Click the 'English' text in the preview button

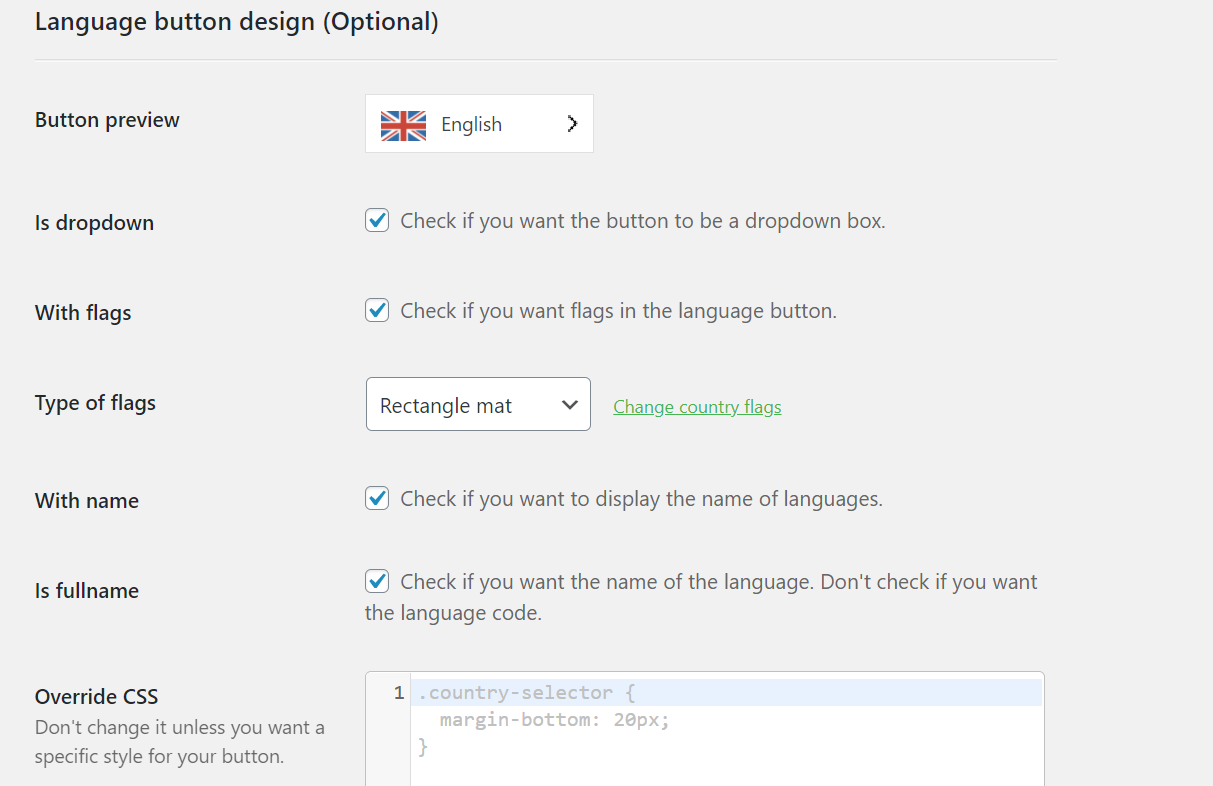(x=471, y=125)
